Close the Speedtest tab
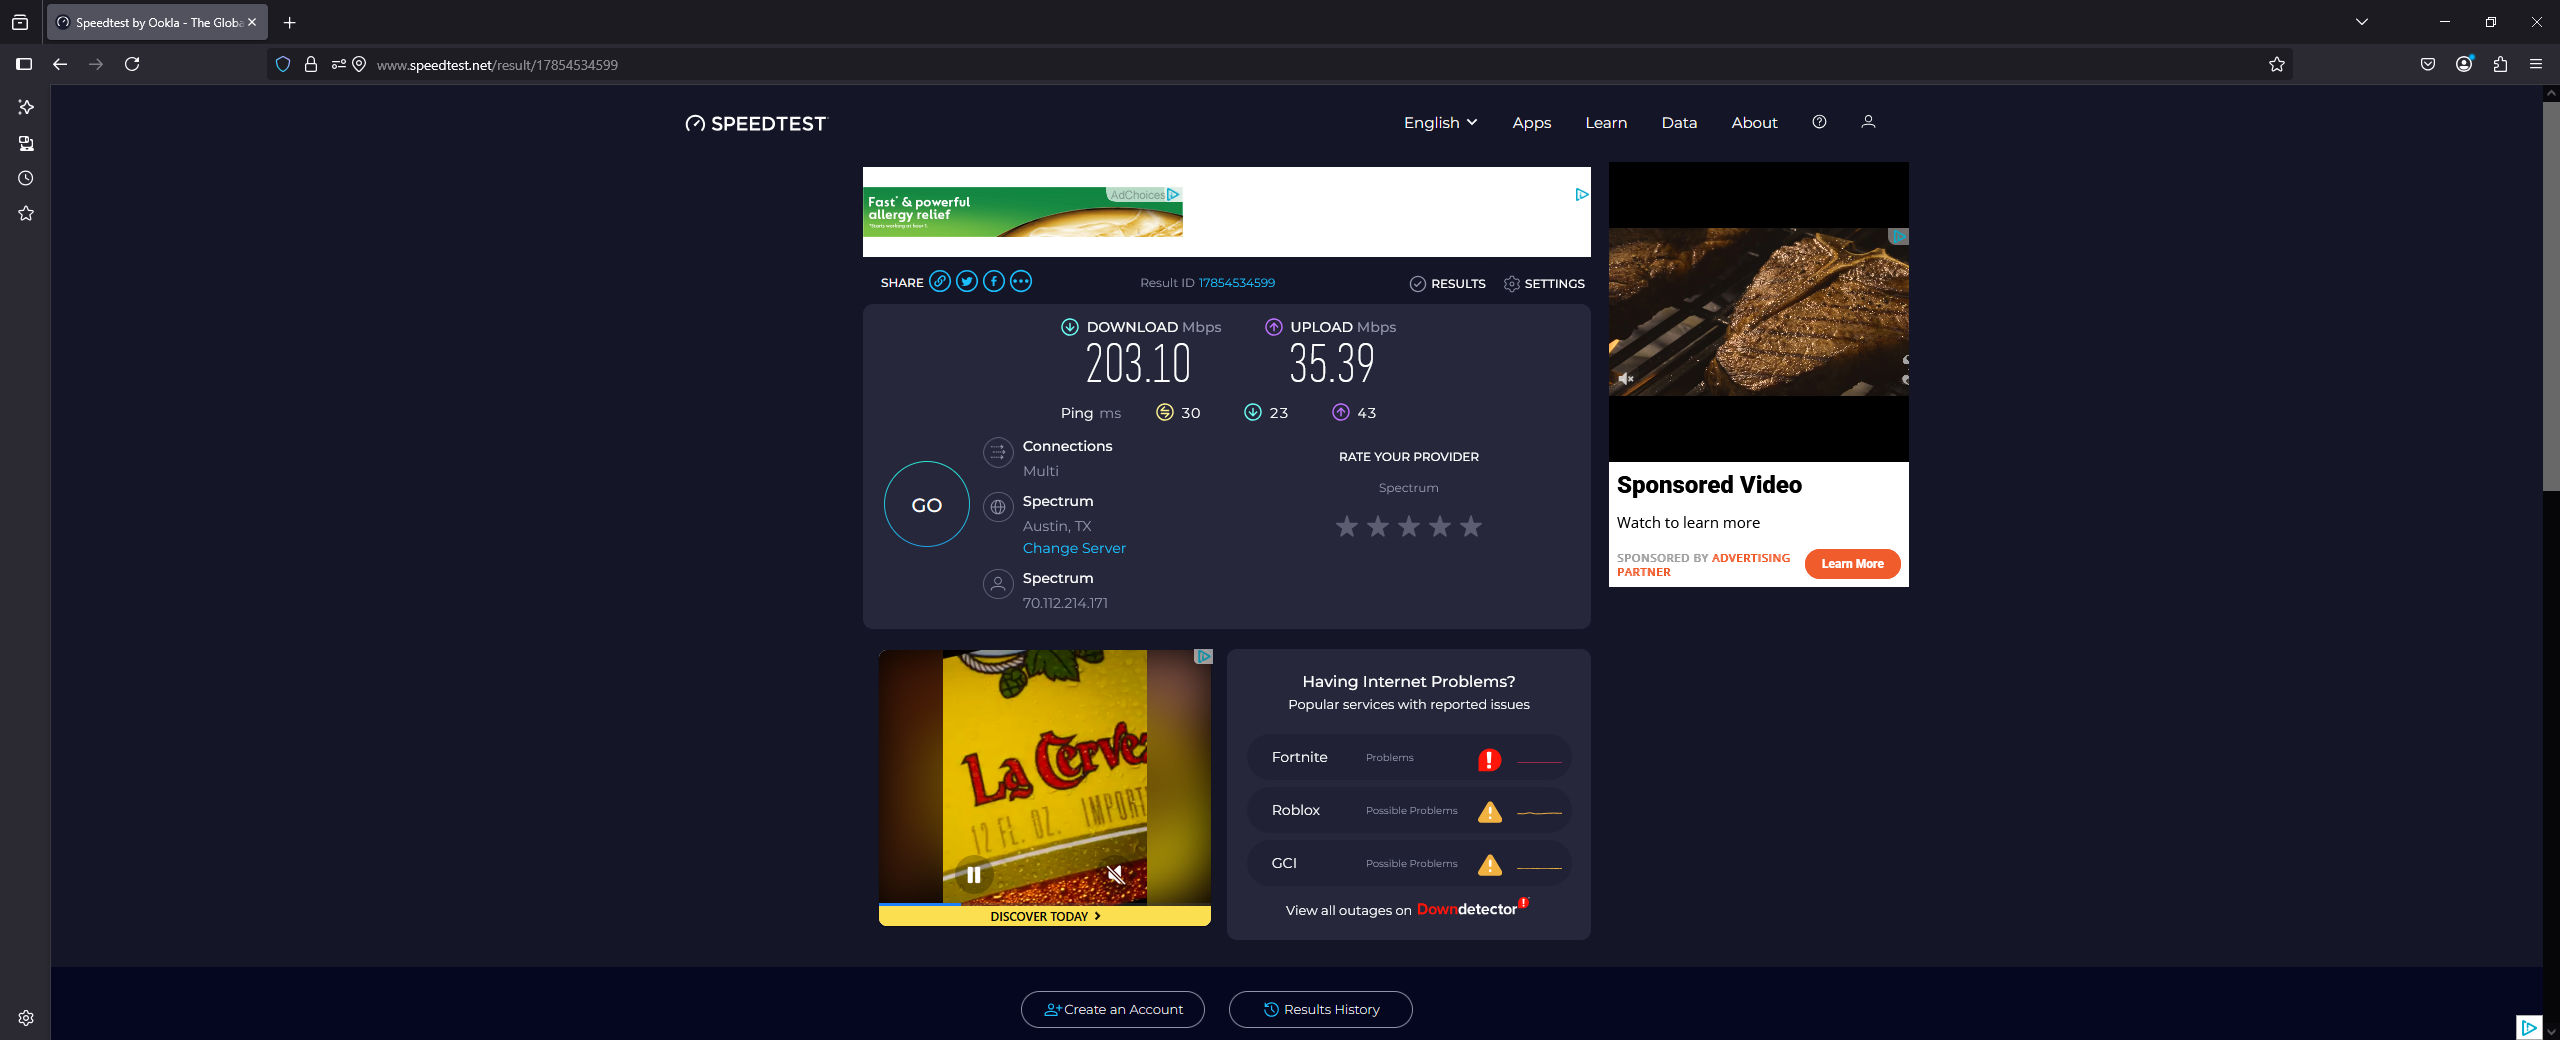The image size is (2560, 1040). [x=252, y=22]
